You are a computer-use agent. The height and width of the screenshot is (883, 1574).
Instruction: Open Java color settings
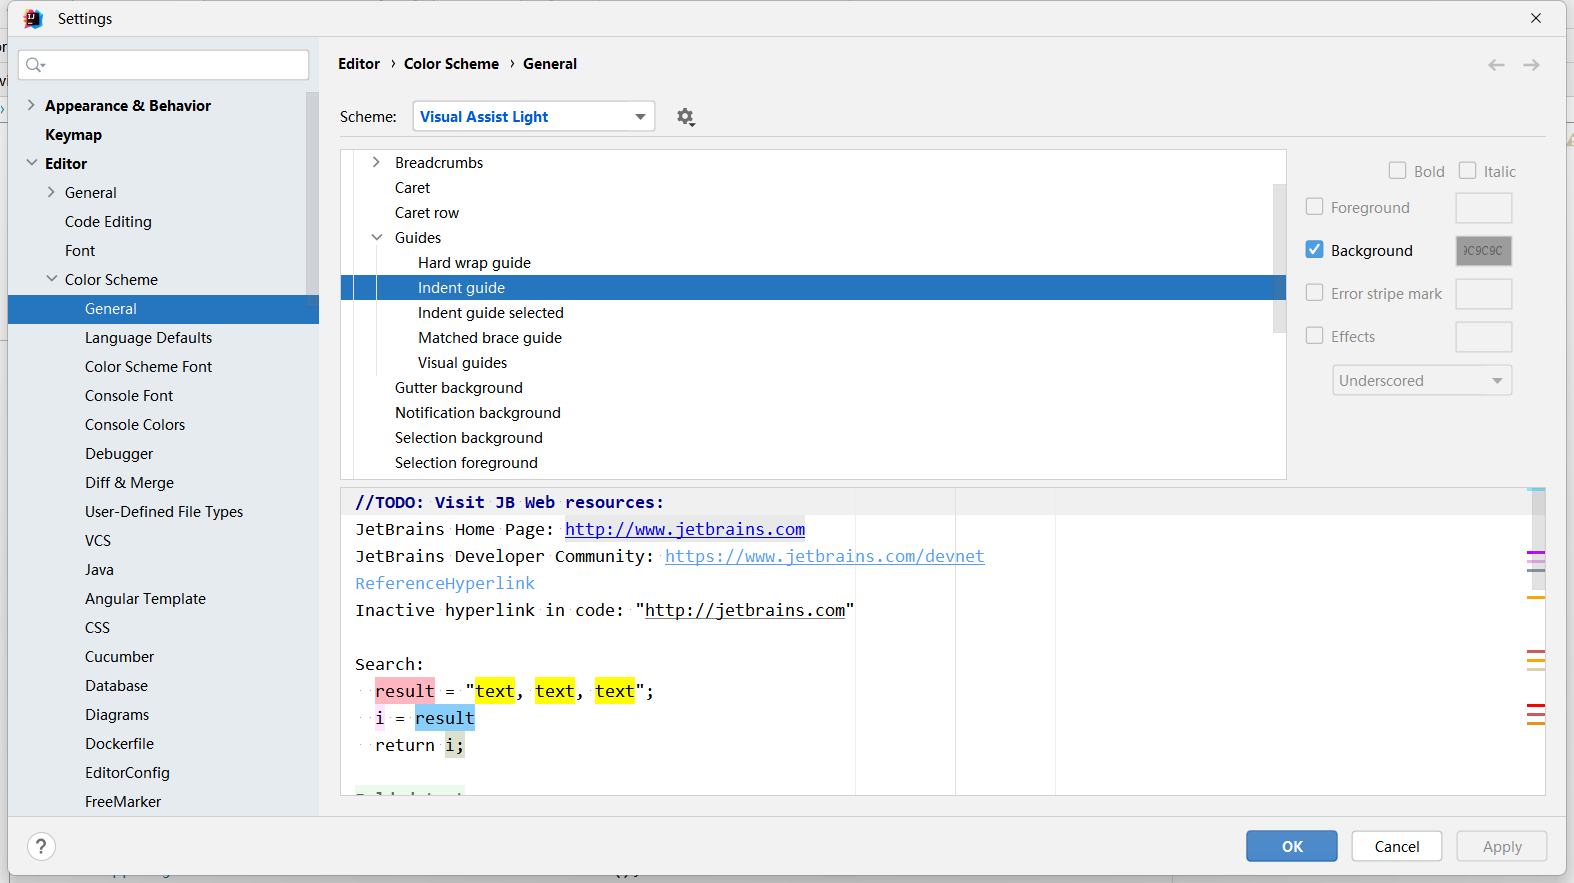pyautogui.click(x=99, y=570)
